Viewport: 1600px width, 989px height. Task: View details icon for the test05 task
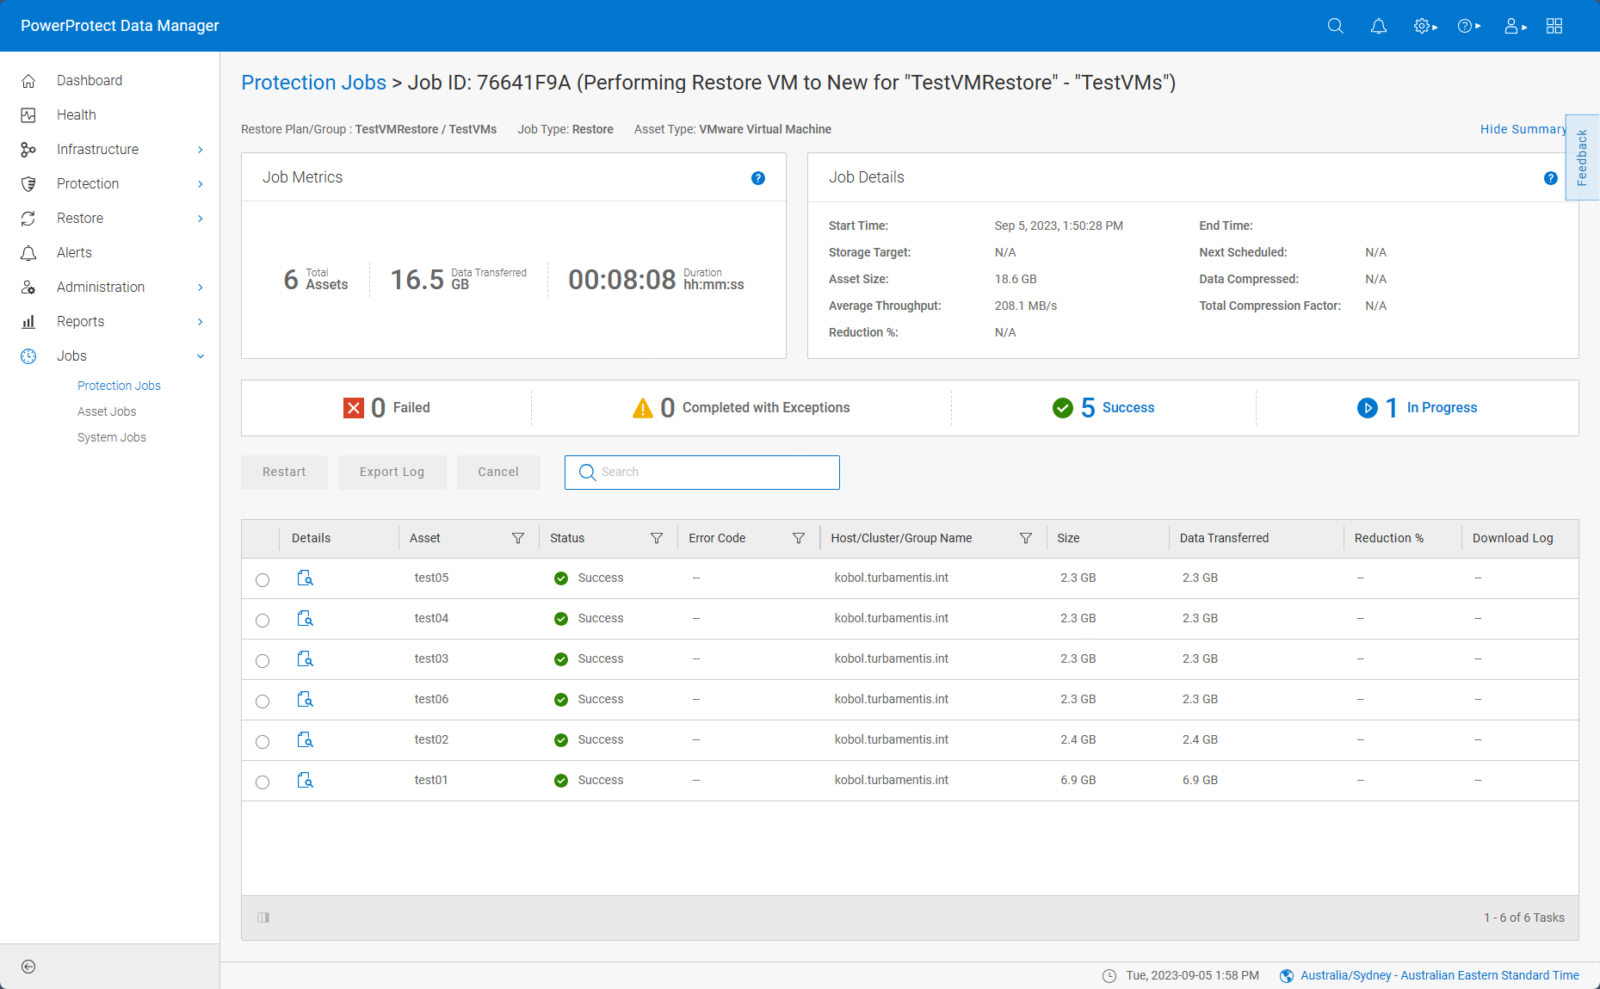coord(305,577)
